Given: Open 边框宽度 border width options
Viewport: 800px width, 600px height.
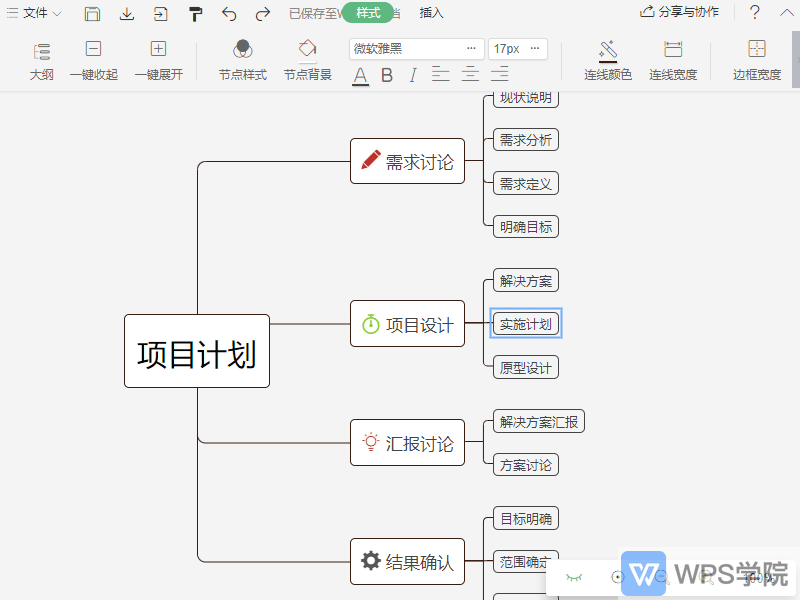Looking at the screenshot, I should coord(757,61).
